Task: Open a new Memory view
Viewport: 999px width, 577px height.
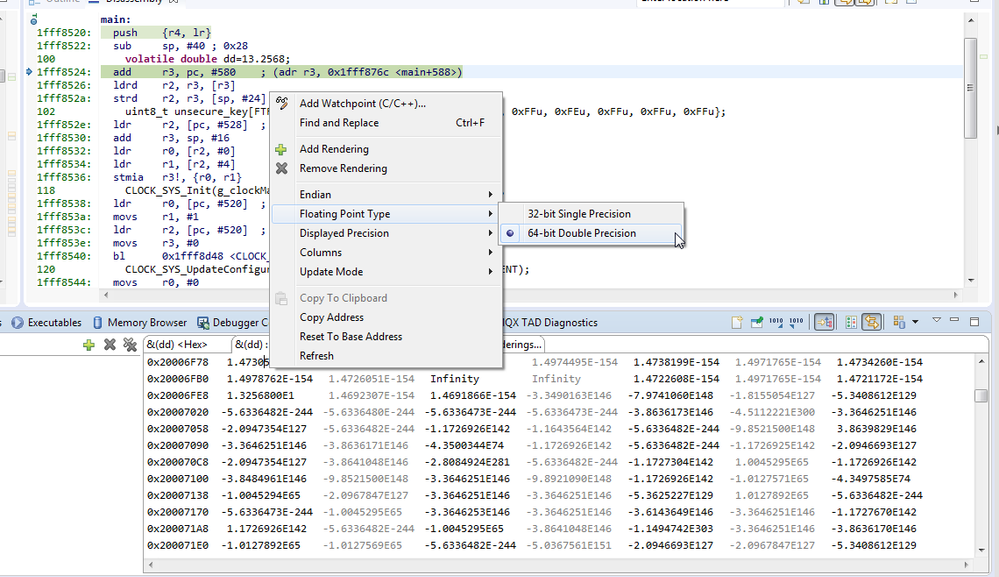Action: tap(737, 322)
